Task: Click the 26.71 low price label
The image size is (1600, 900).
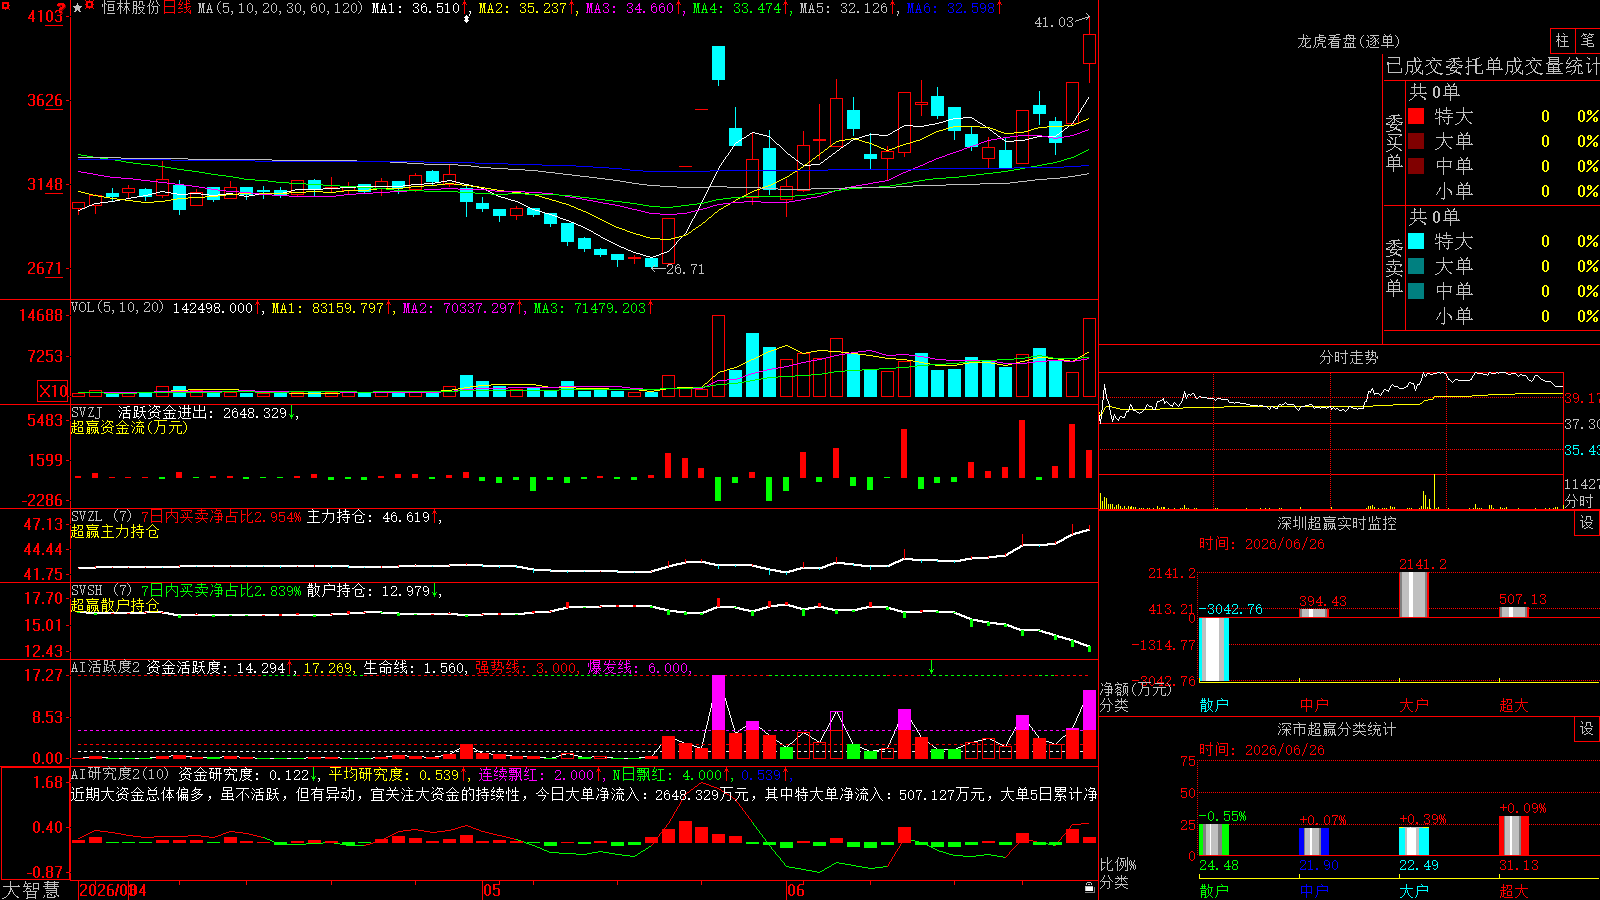Action: point(685,269)
